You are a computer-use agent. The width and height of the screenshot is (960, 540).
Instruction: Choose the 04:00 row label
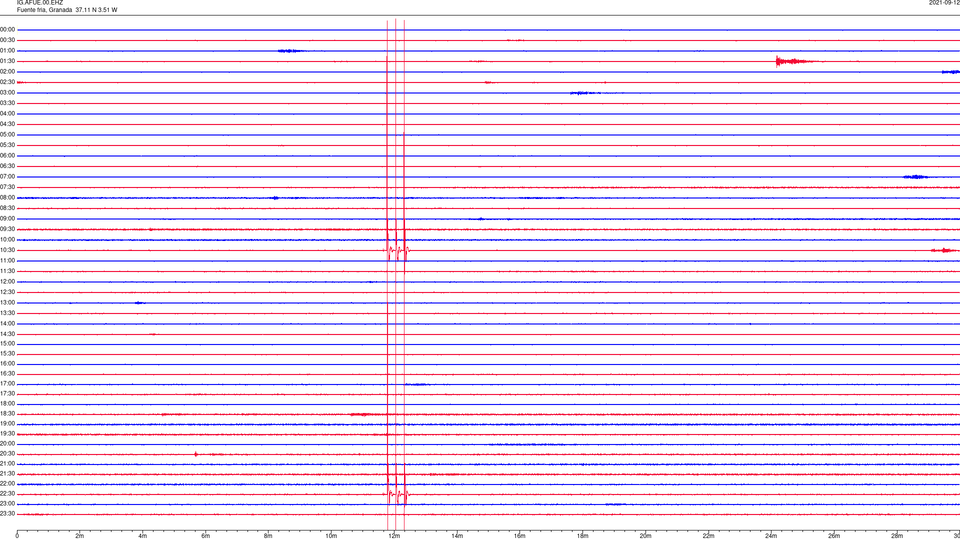8,113
